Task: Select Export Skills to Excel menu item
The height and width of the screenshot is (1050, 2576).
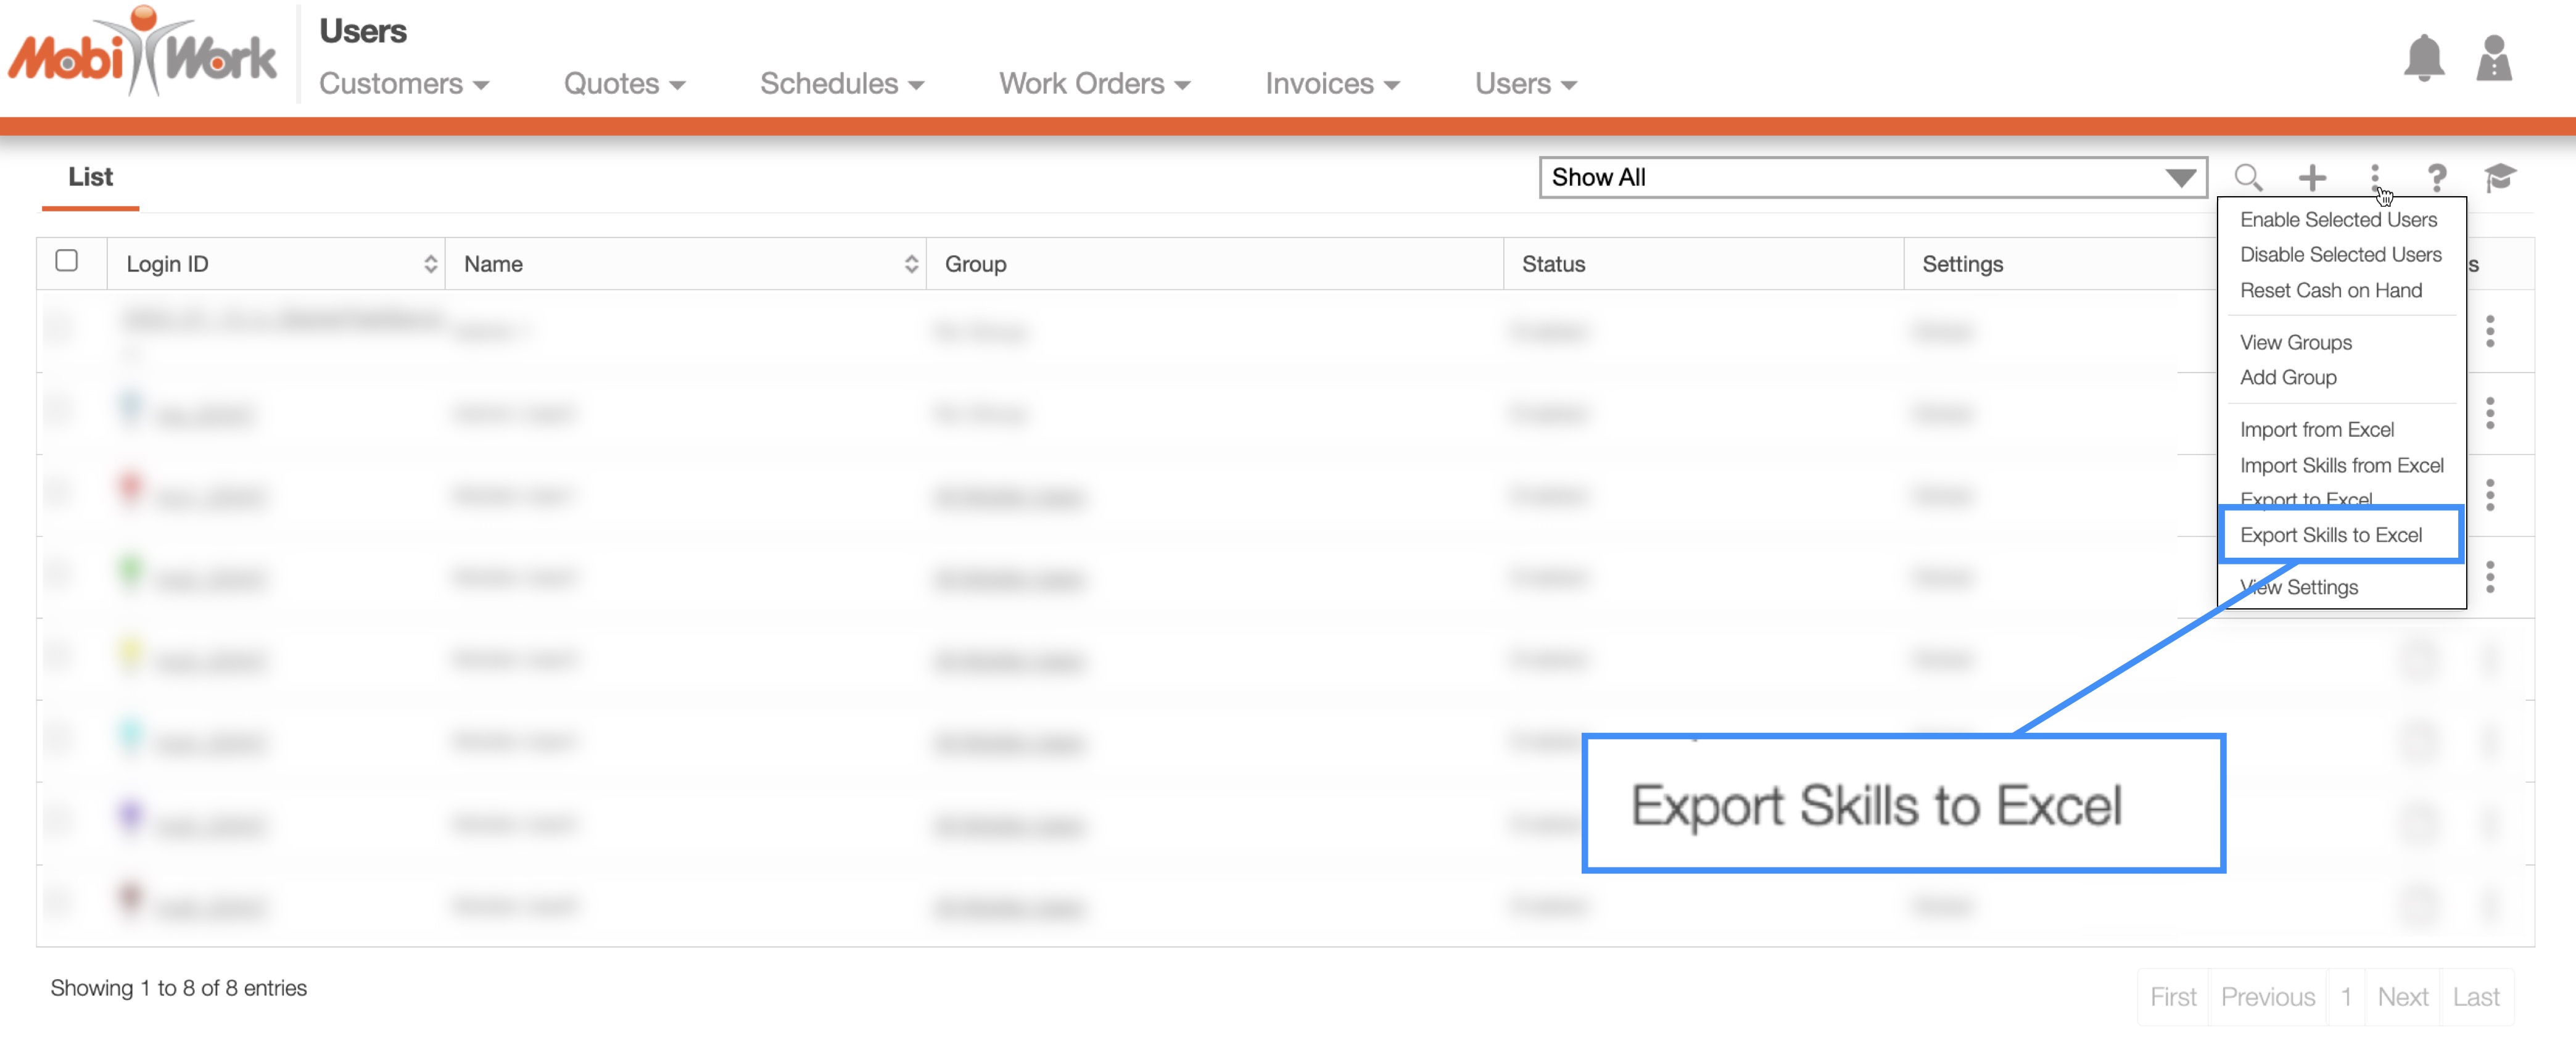Action: coord(2330,535)
